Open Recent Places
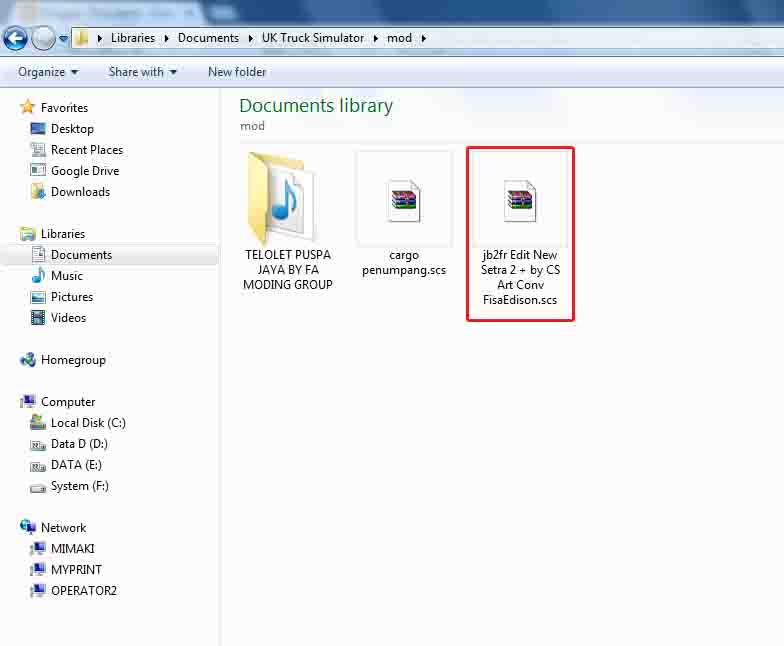This screenshot has width=784, height=646. pos(87,150)
